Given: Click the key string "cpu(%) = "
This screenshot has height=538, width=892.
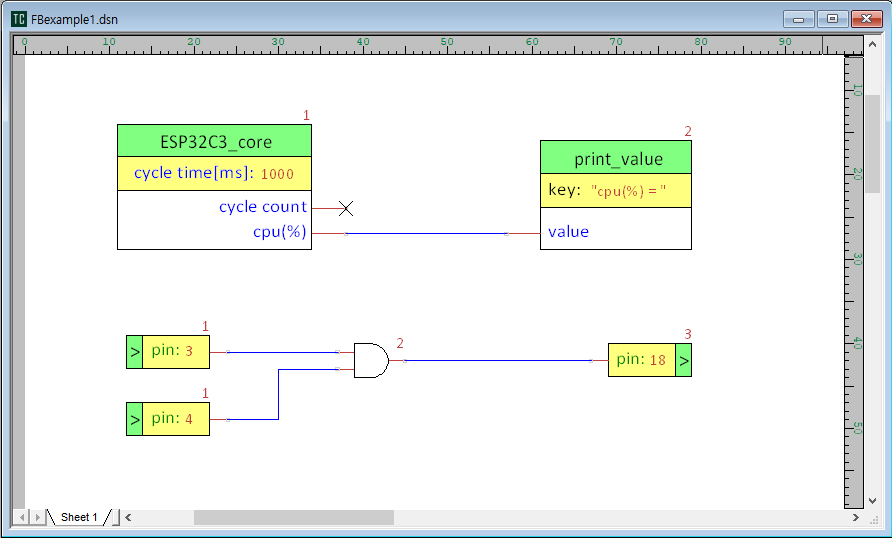Looking at the screenshot, I should (x=629, y=191).
